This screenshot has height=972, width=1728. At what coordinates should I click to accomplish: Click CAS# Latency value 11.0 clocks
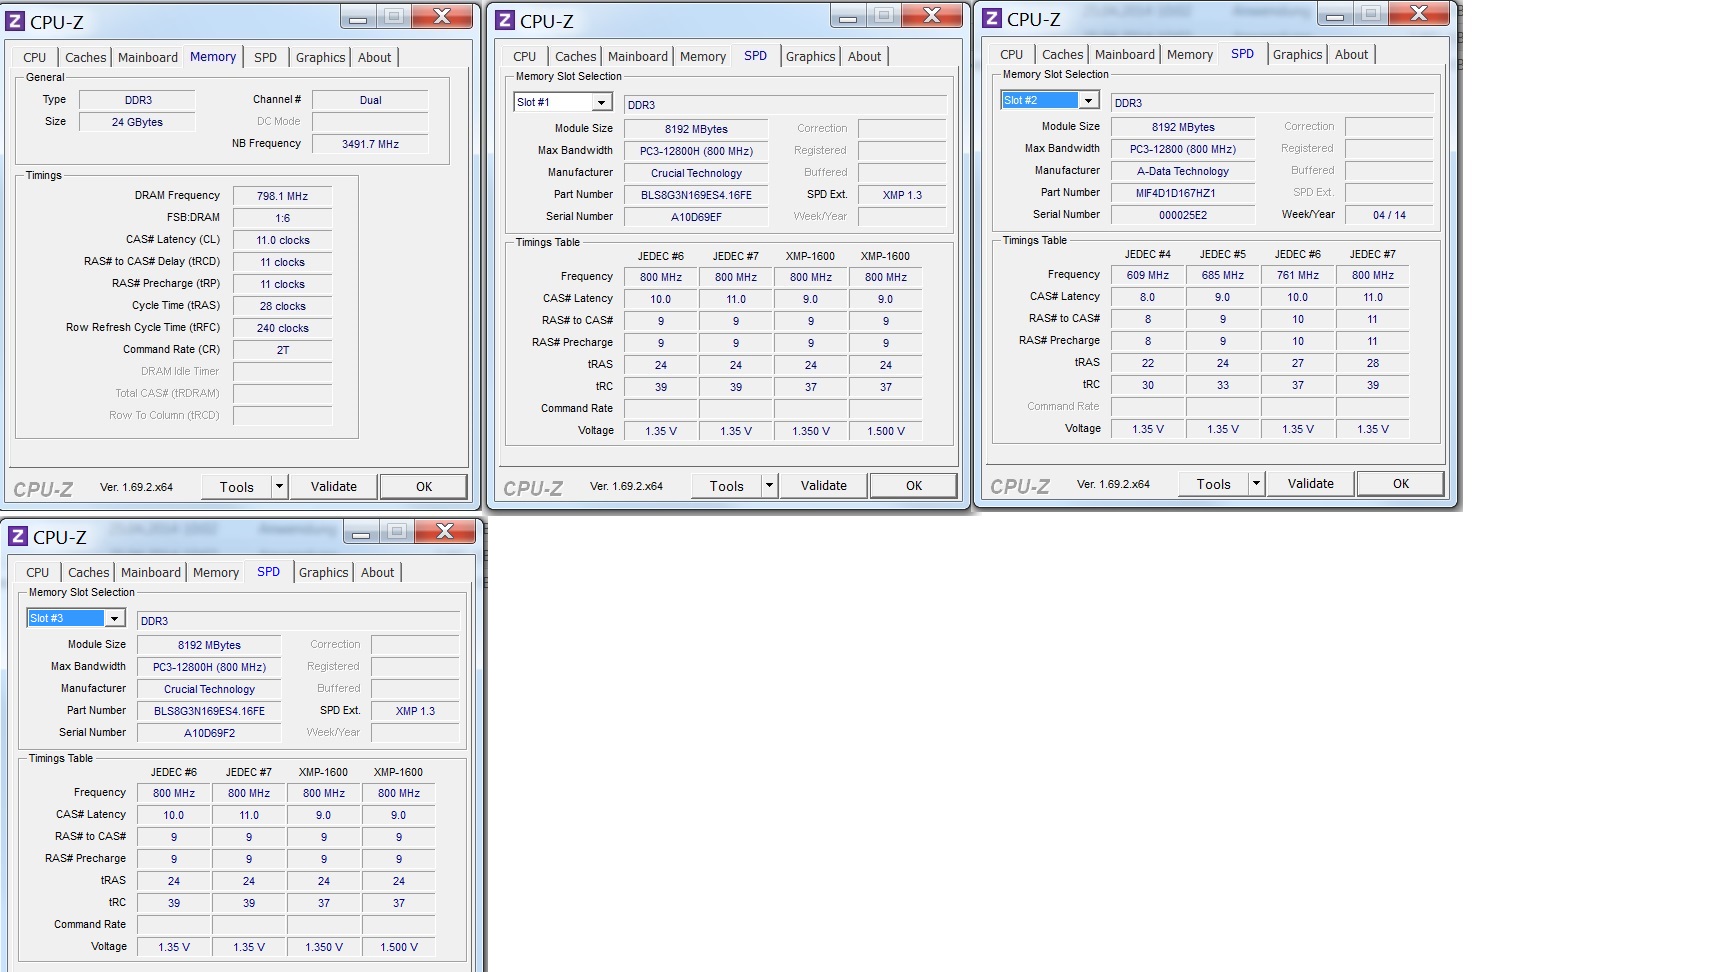pos(282,240)
